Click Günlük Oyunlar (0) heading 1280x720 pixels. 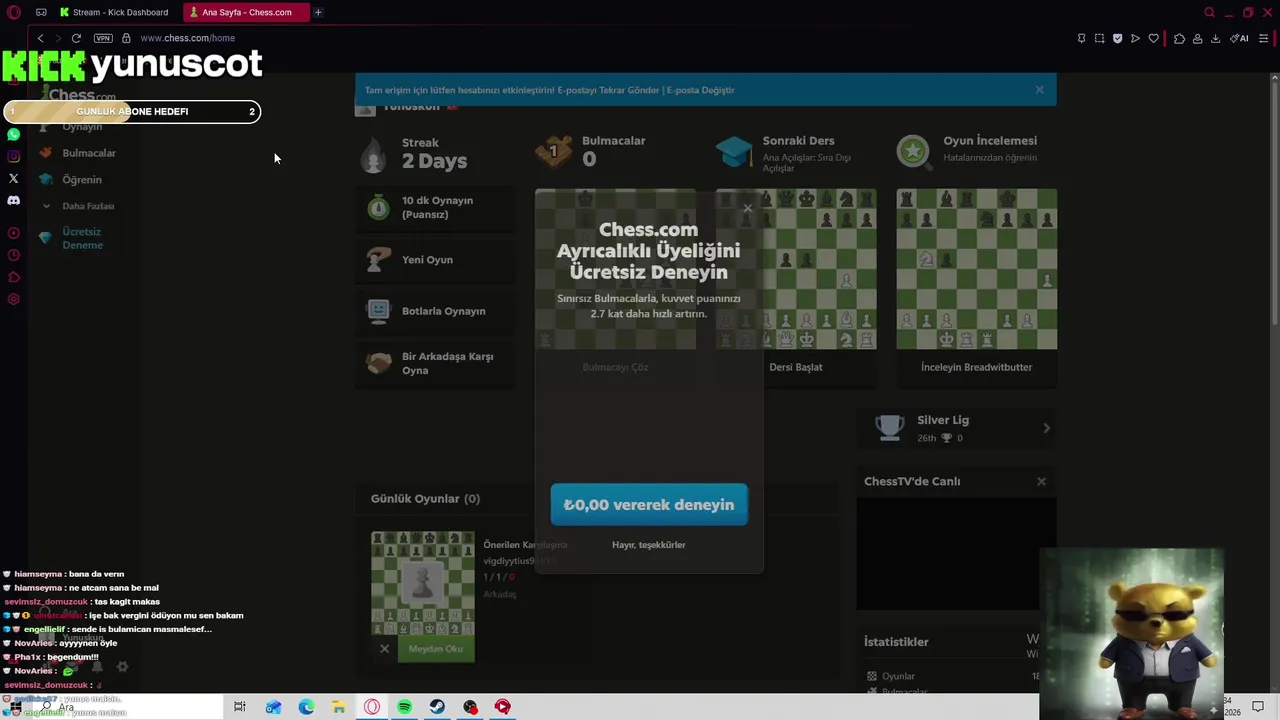pos(425,498)
